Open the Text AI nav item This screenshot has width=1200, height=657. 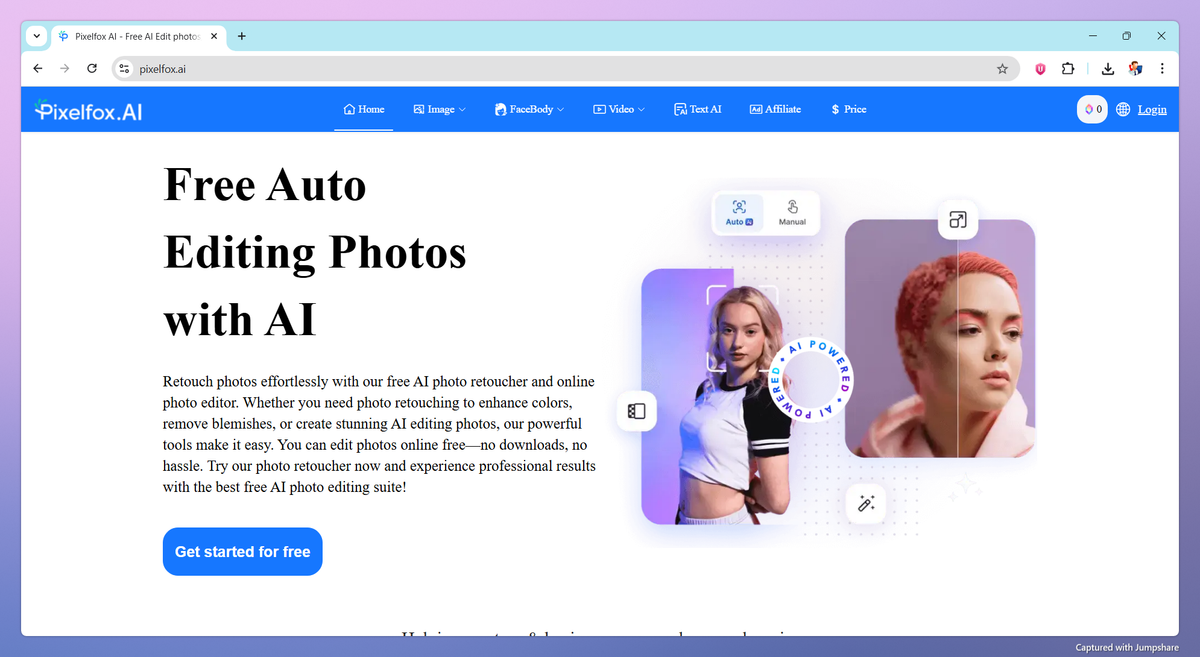click(697, 109)
